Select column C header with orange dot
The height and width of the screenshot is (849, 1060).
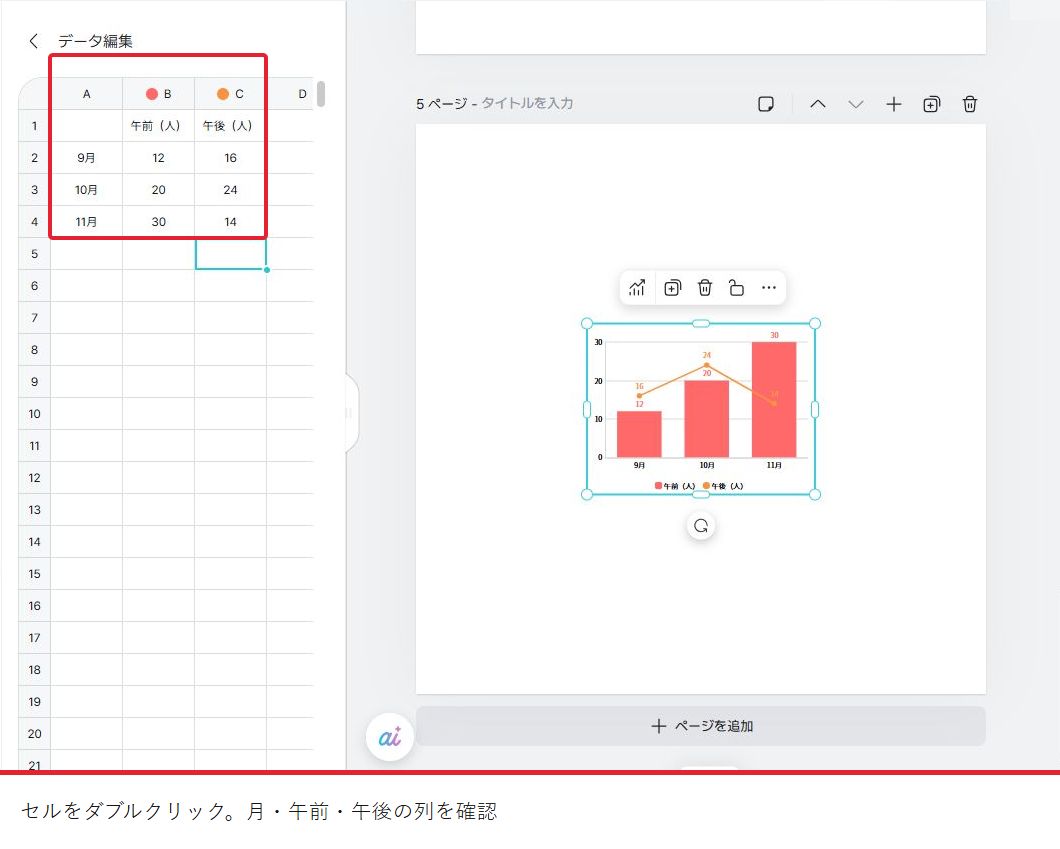[230, 94]
